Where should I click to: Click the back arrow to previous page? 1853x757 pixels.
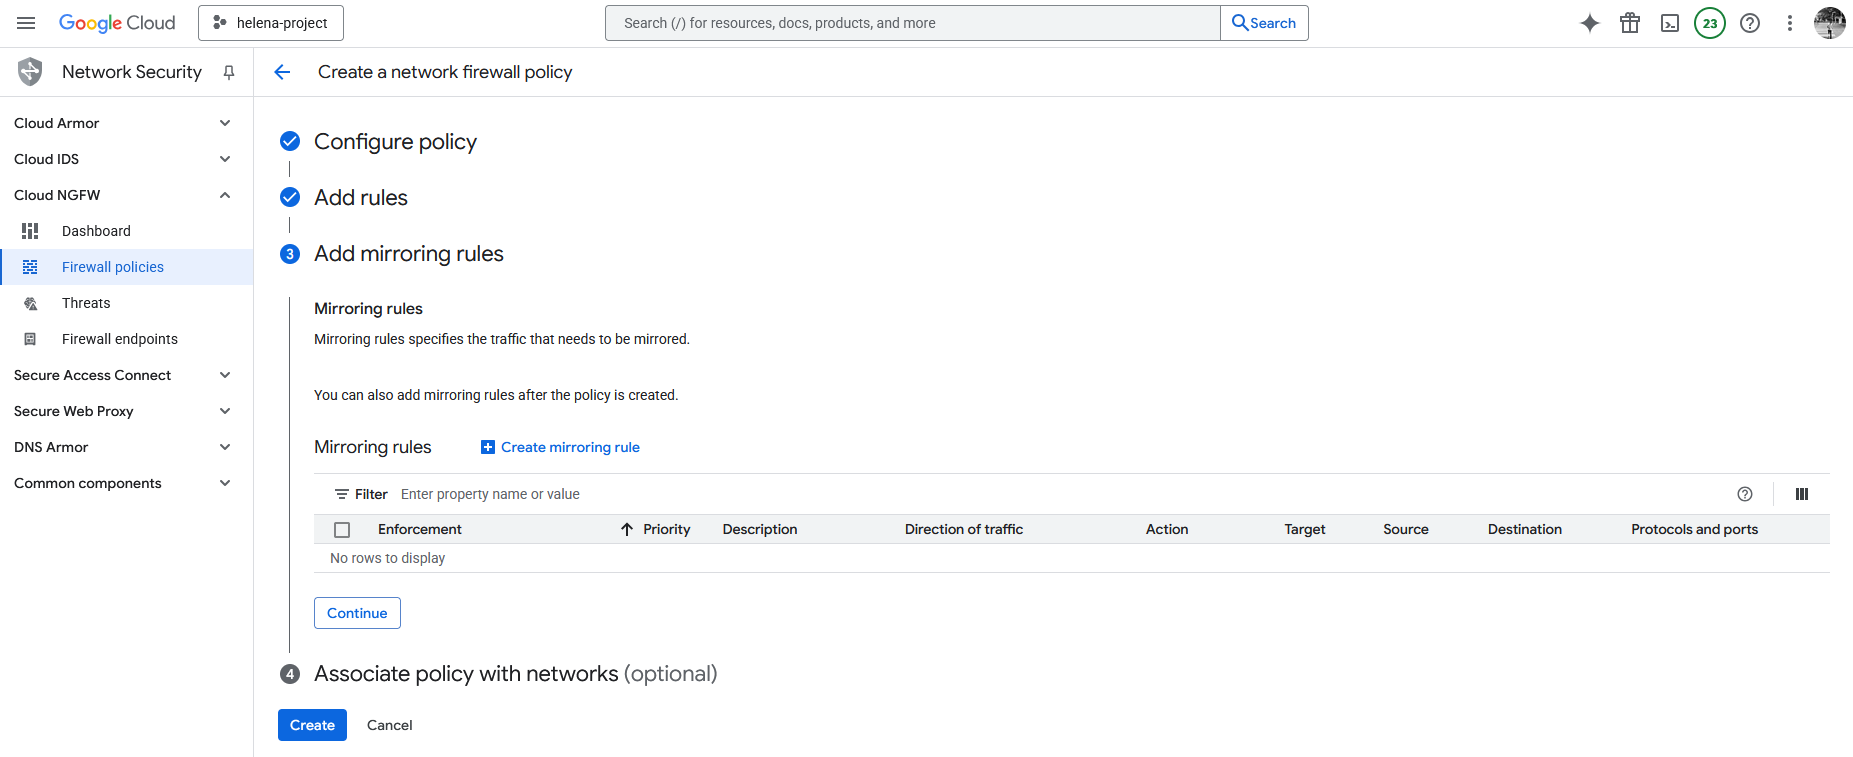[282, 72]
